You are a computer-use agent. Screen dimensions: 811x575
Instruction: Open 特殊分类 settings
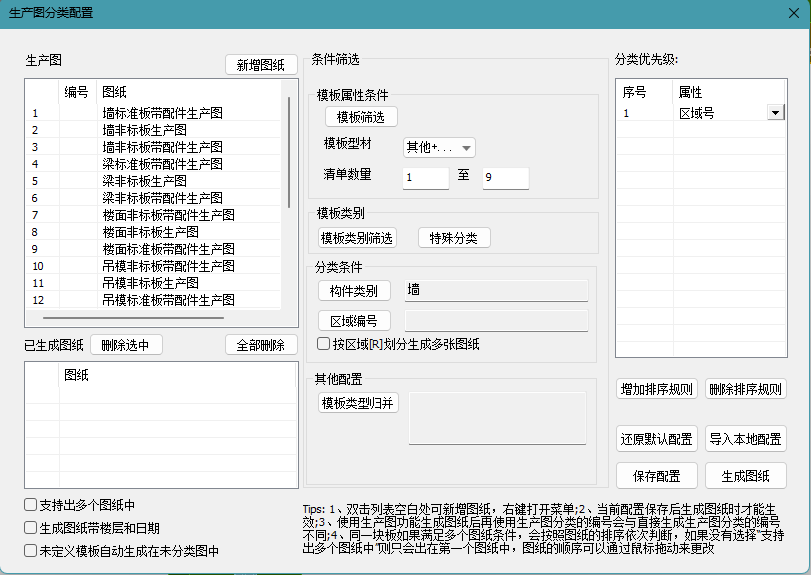click(453, 238)
